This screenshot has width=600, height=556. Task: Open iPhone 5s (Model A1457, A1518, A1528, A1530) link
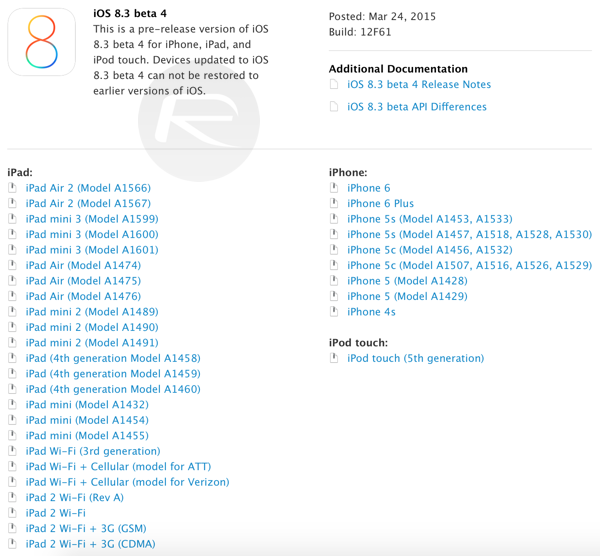coord(470,234)
